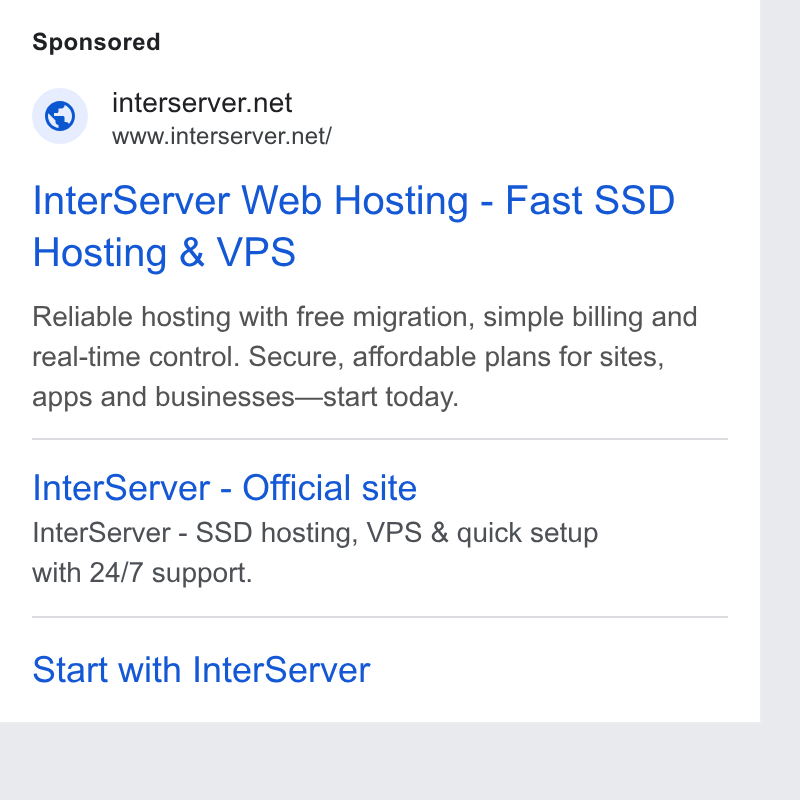
Task: Click the "apps and businesses—start today." line
Action: click(x=245, y=397)
